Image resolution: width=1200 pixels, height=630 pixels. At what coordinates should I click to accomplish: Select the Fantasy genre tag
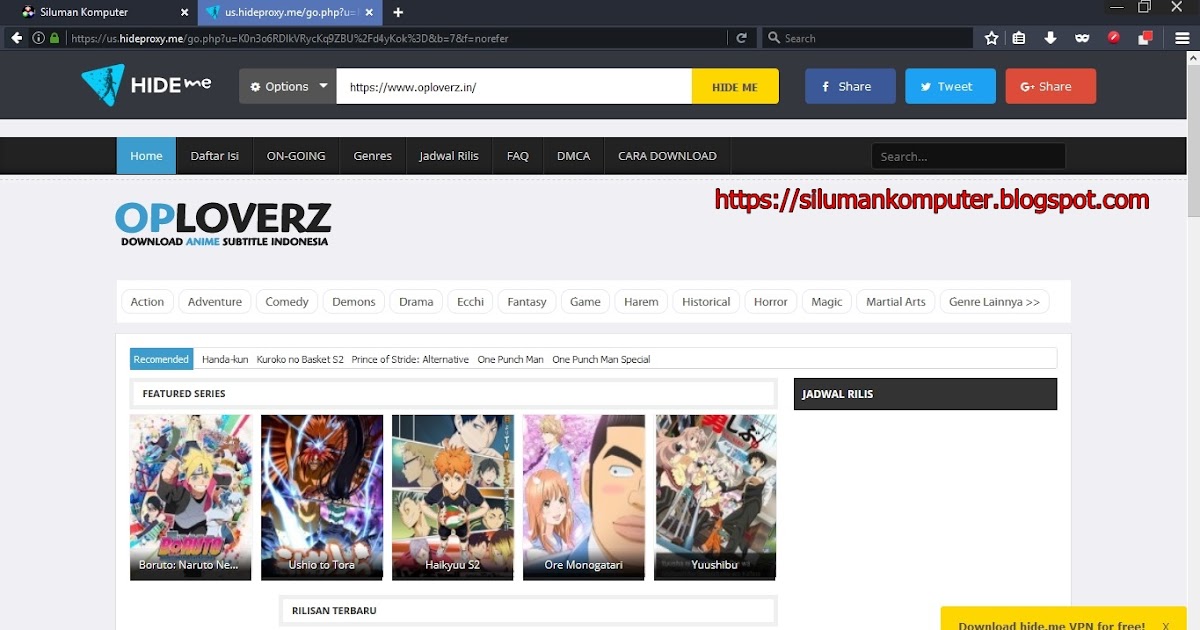point(527,302)
